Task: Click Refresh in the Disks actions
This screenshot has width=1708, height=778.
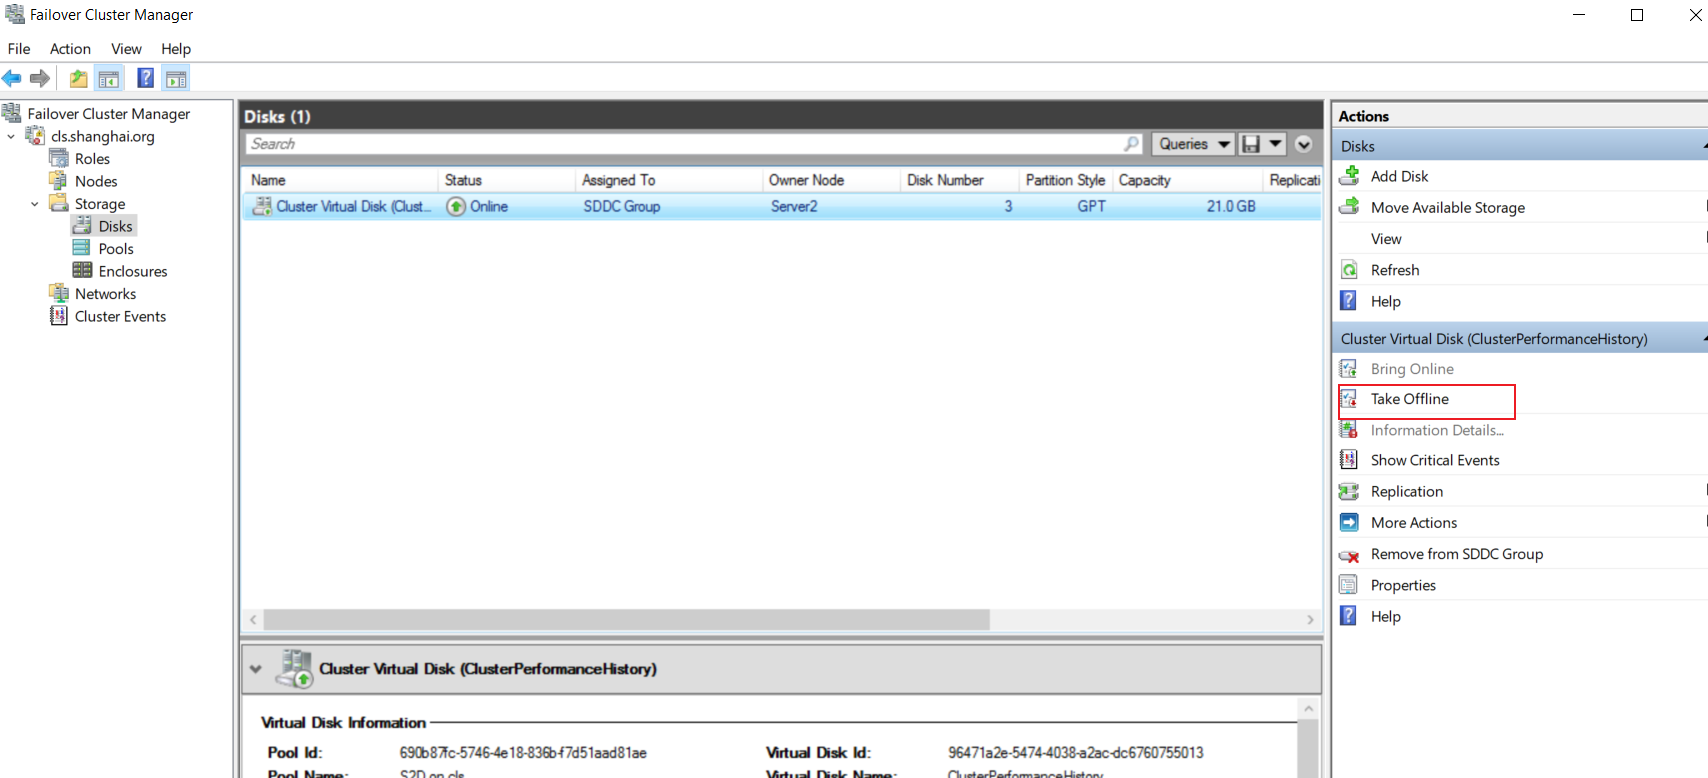Action: pyautogui.click(x=1394, y=270)
